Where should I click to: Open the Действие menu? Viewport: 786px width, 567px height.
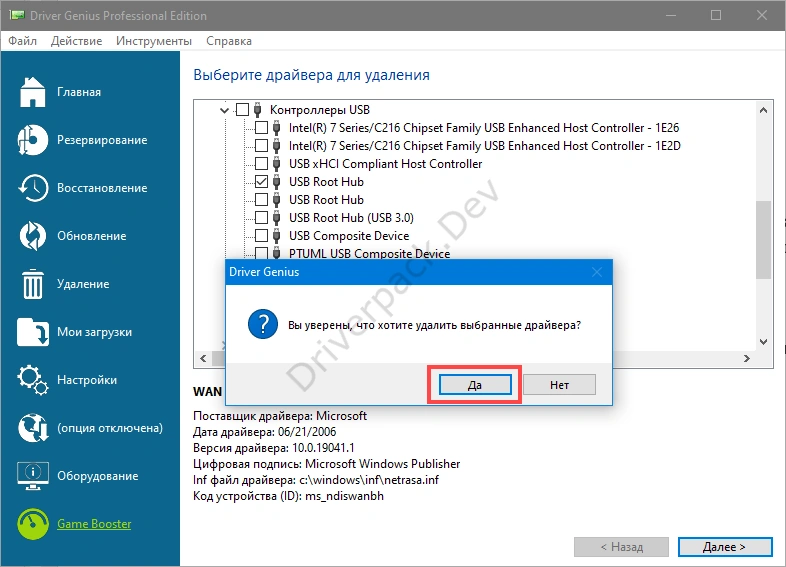click(76, 41)
